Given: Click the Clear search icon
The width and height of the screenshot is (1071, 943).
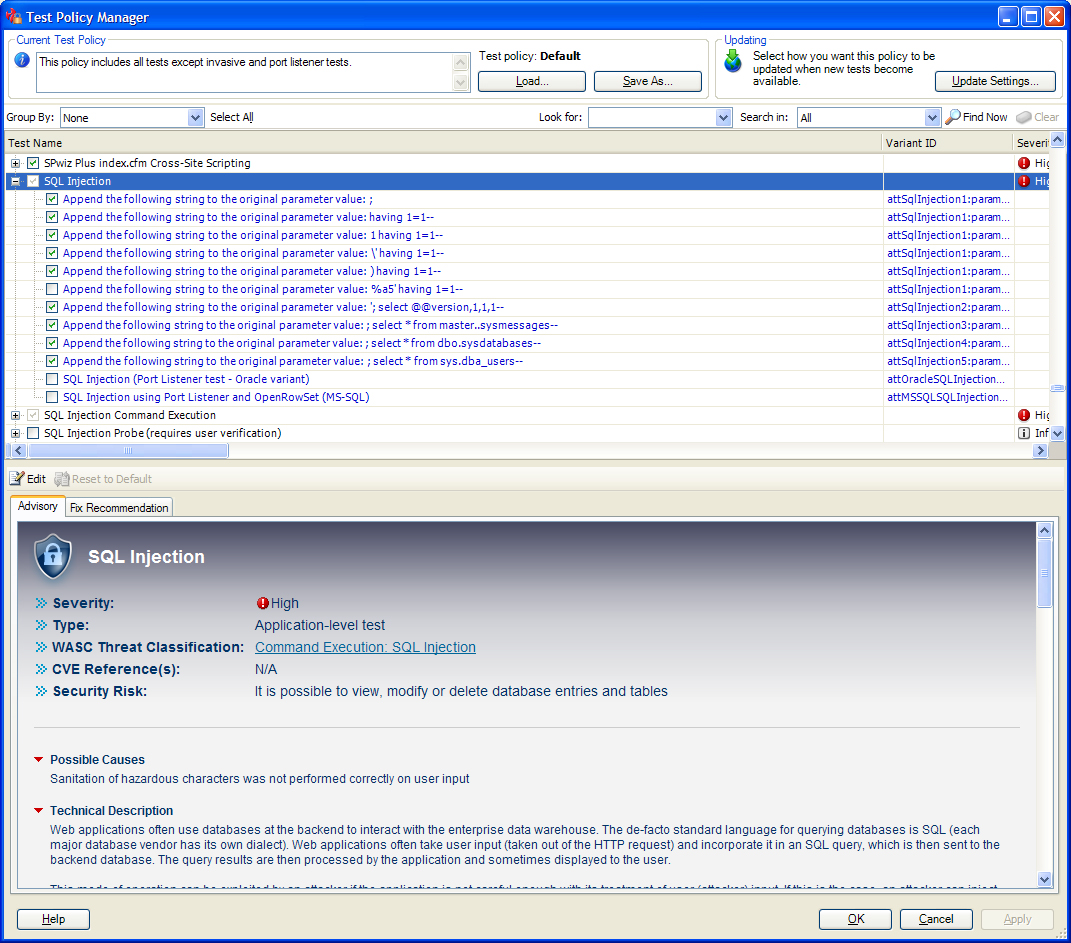Looking at the screenshot, I should (1023, 117).
